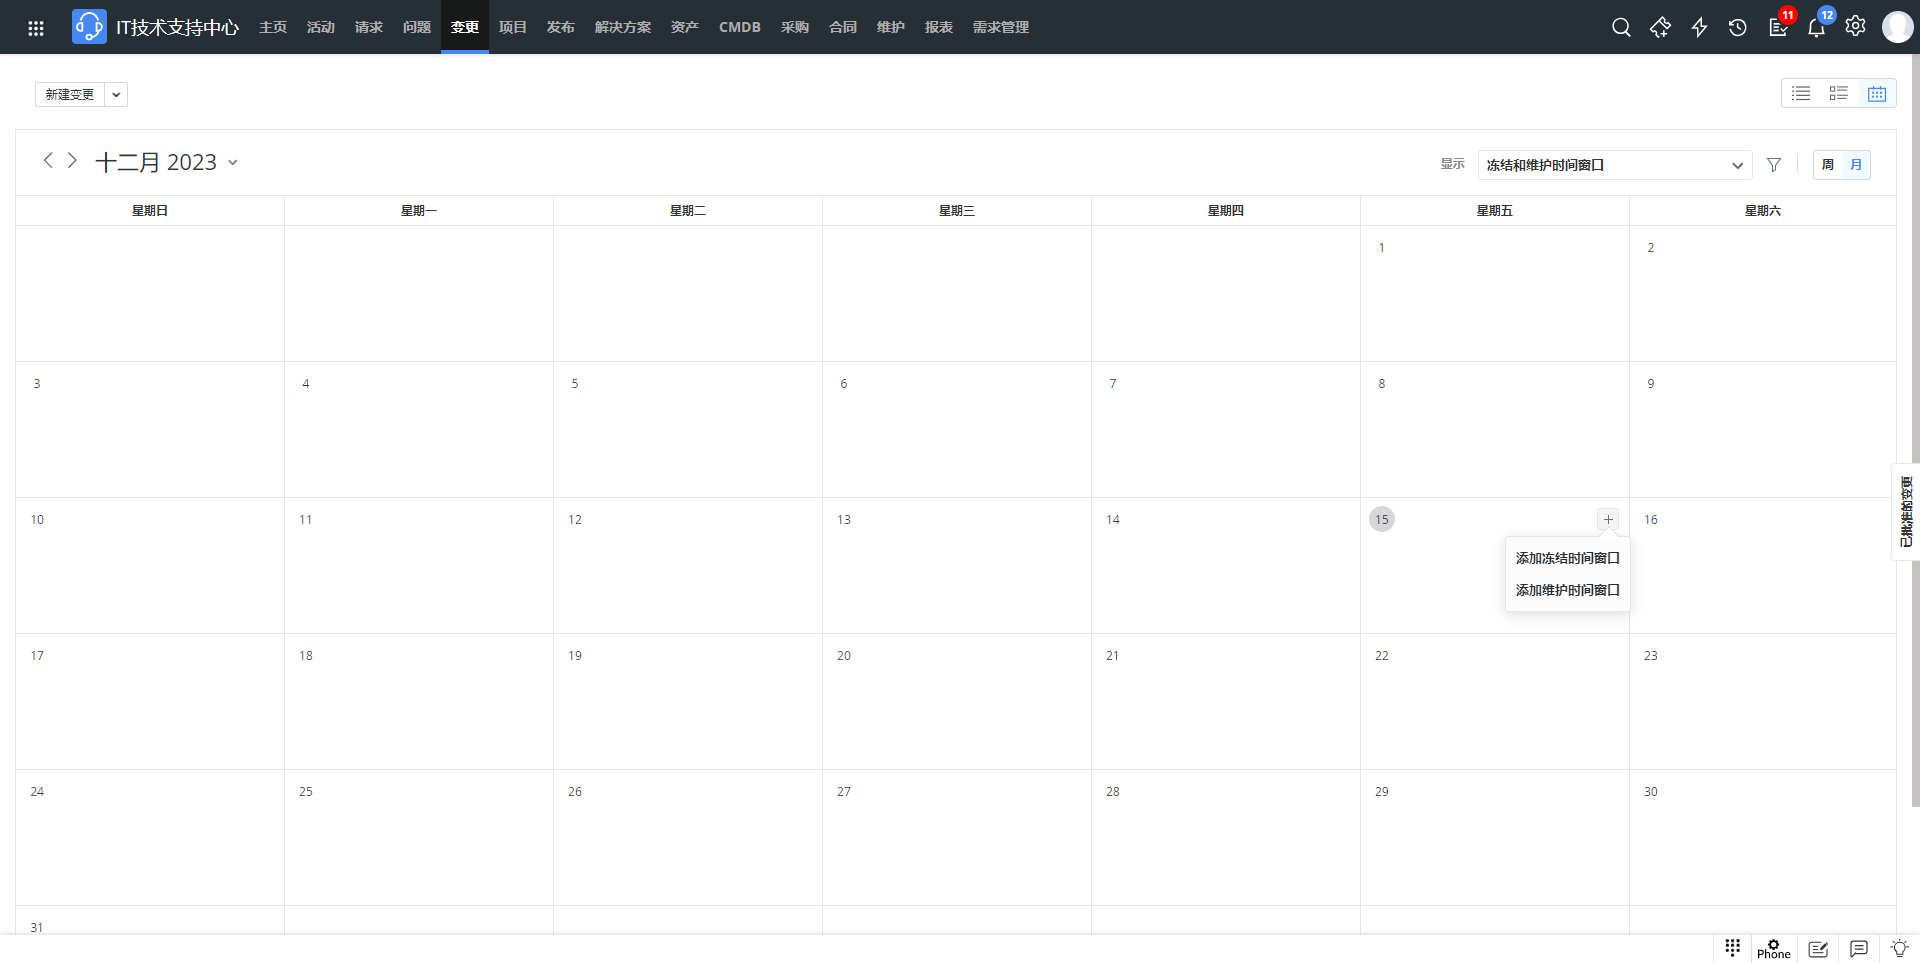Viewport: 1920px width, 963px height.
Task: Open the 需求管理 tab
Action: click(1001, 27)
